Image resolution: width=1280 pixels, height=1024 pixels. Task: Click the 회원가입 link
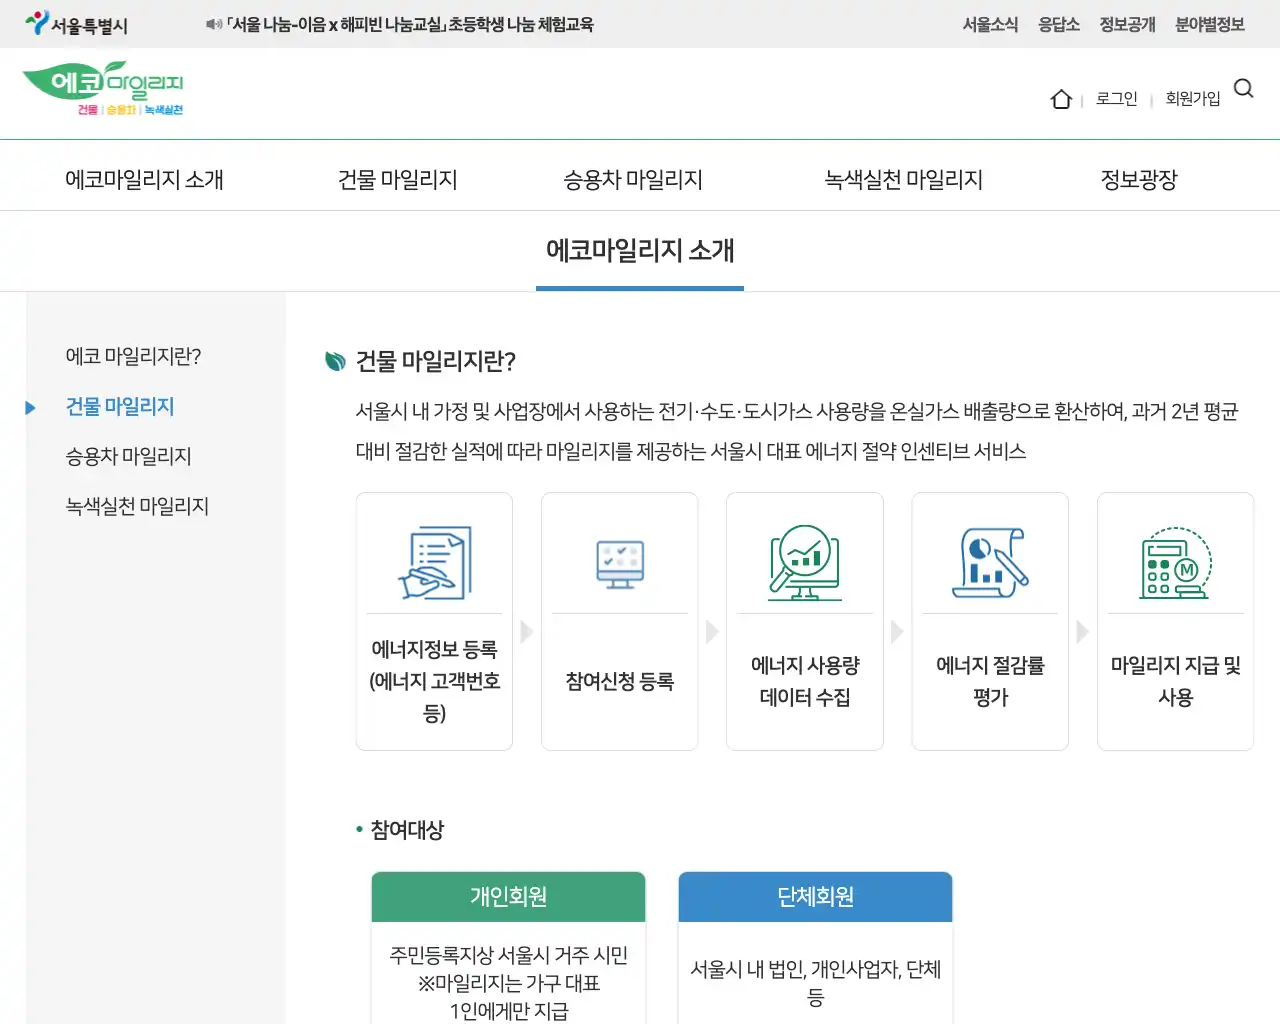1193,99
